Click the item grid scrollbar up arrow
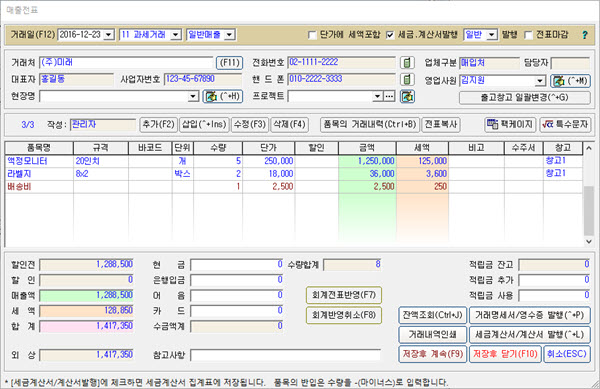Viewport: 600px width, 389px height. [589, 148]
